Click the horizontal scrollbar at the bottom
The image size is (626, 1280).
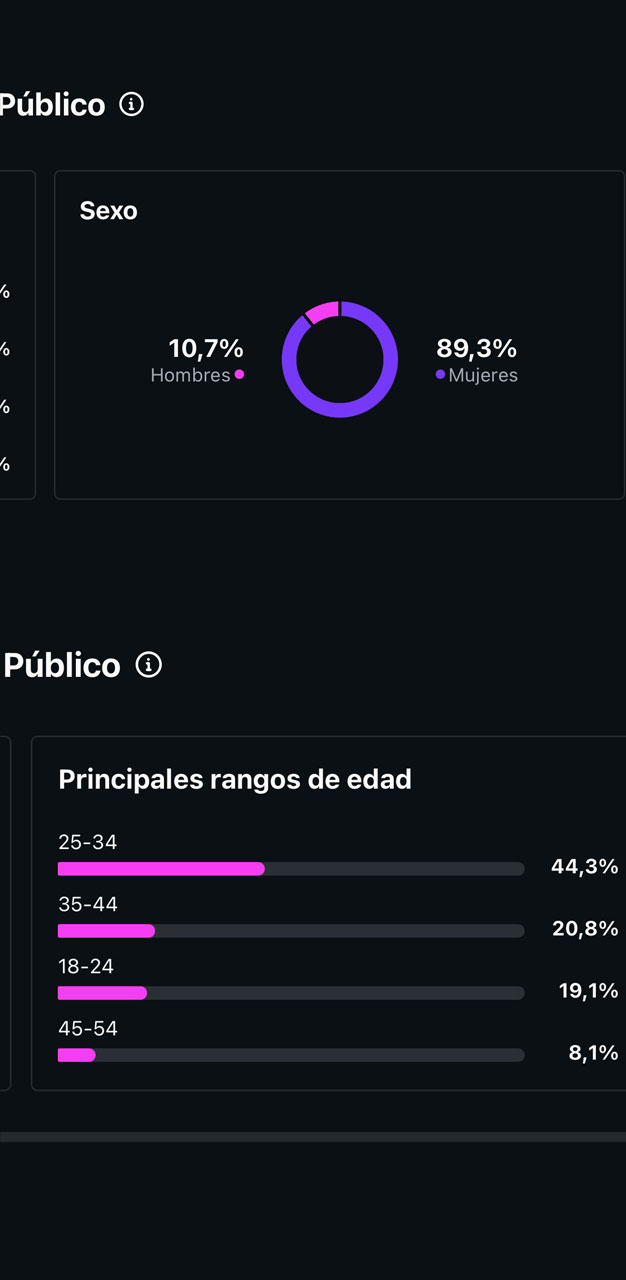313,1137
